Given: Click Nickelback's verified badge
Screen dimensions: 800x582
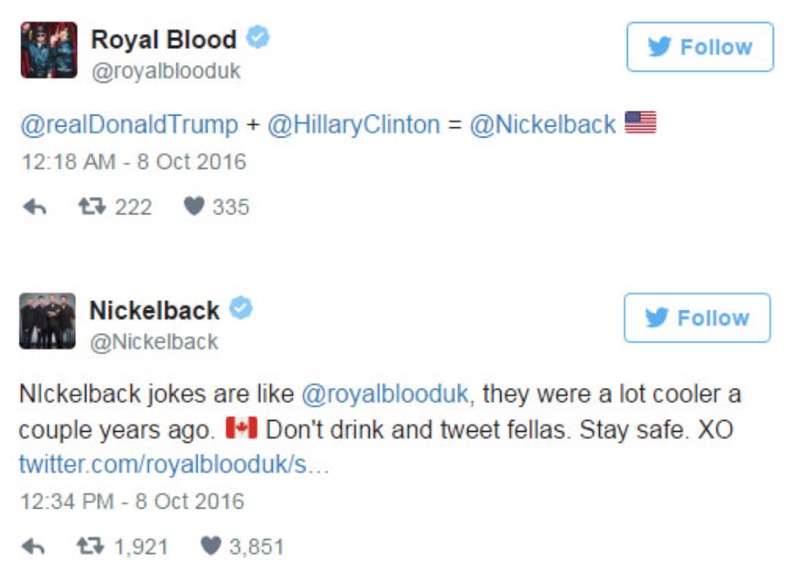Looking at the screenshot, I should pos(241,310).
